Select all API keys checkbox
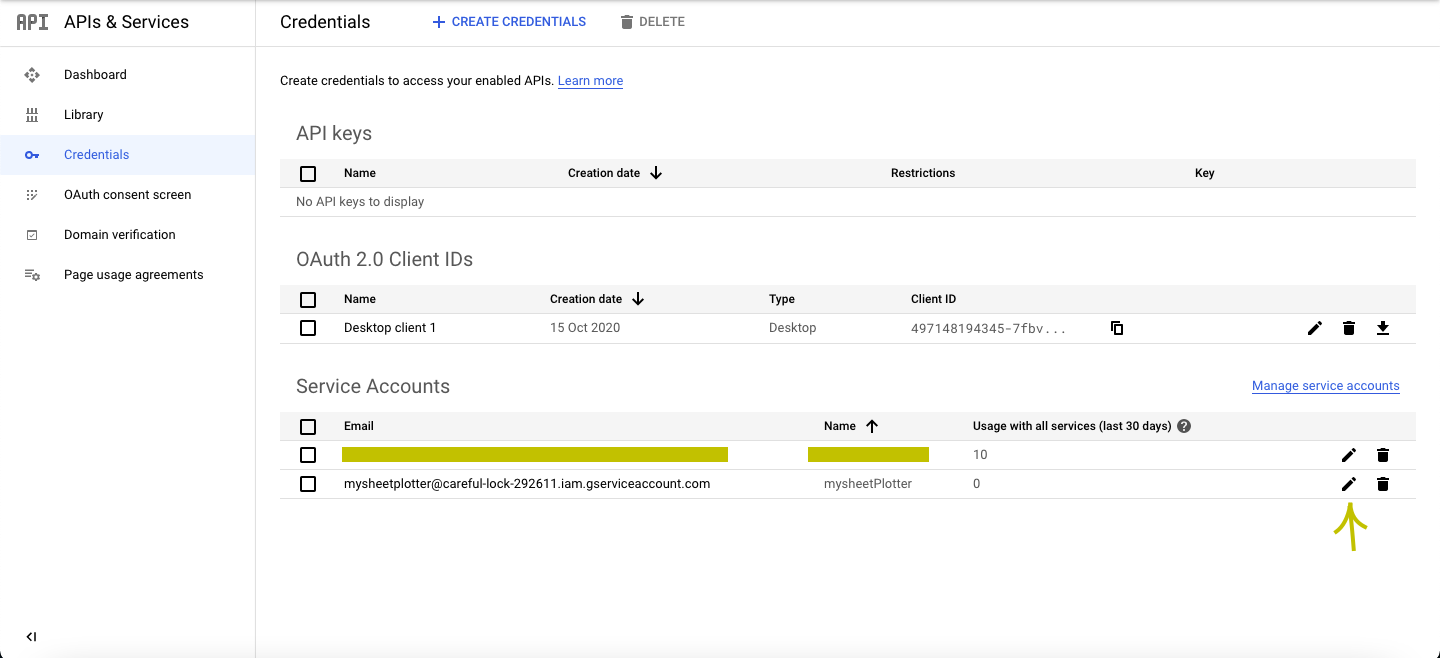The width and height of the screenshot is (1440, 658). click(x=308, y=174)
